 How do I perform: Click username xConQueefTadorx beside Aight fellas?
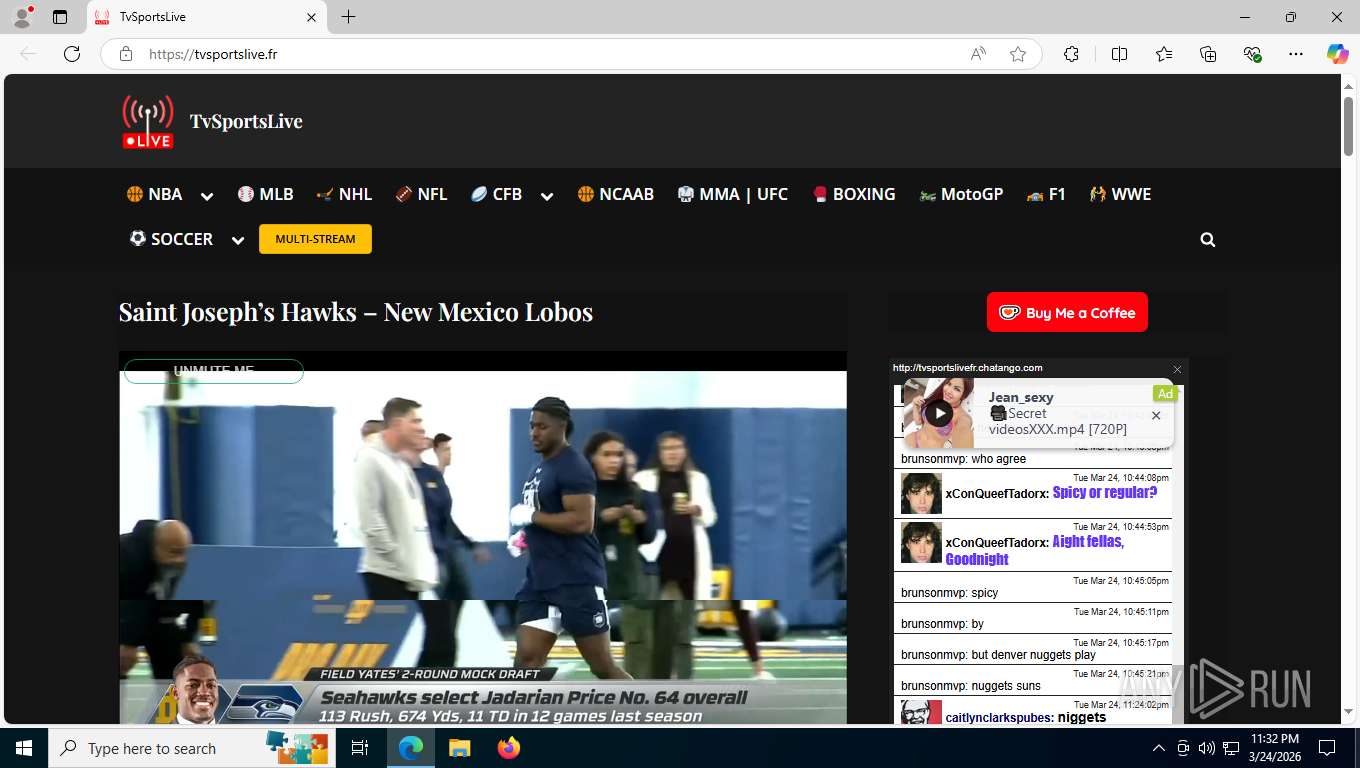997,542
